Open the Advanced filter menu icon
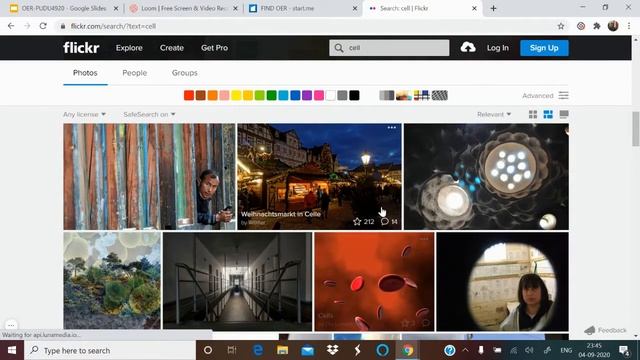The height and width of the screenshot is (360, 640). [564, 96]
